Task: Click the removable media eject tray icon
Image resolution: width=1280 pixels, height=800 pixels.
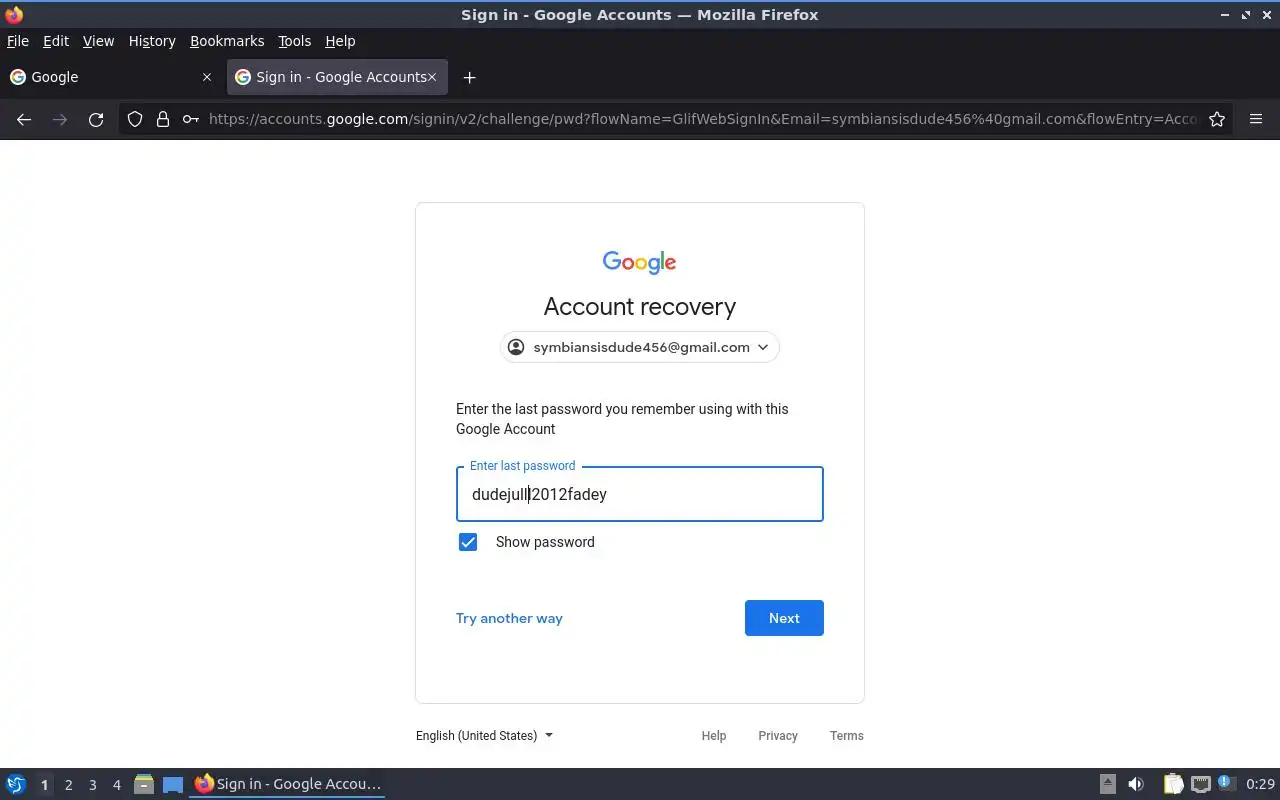Action: [1108, 784]
